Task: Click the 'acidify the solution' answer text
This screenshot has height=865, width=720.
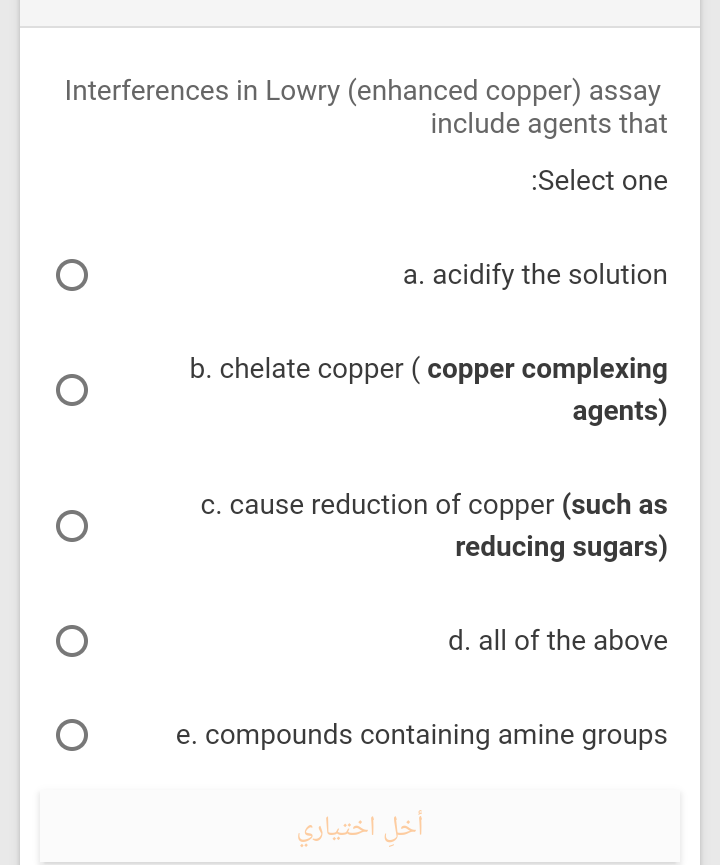Action: pos(535,274)
